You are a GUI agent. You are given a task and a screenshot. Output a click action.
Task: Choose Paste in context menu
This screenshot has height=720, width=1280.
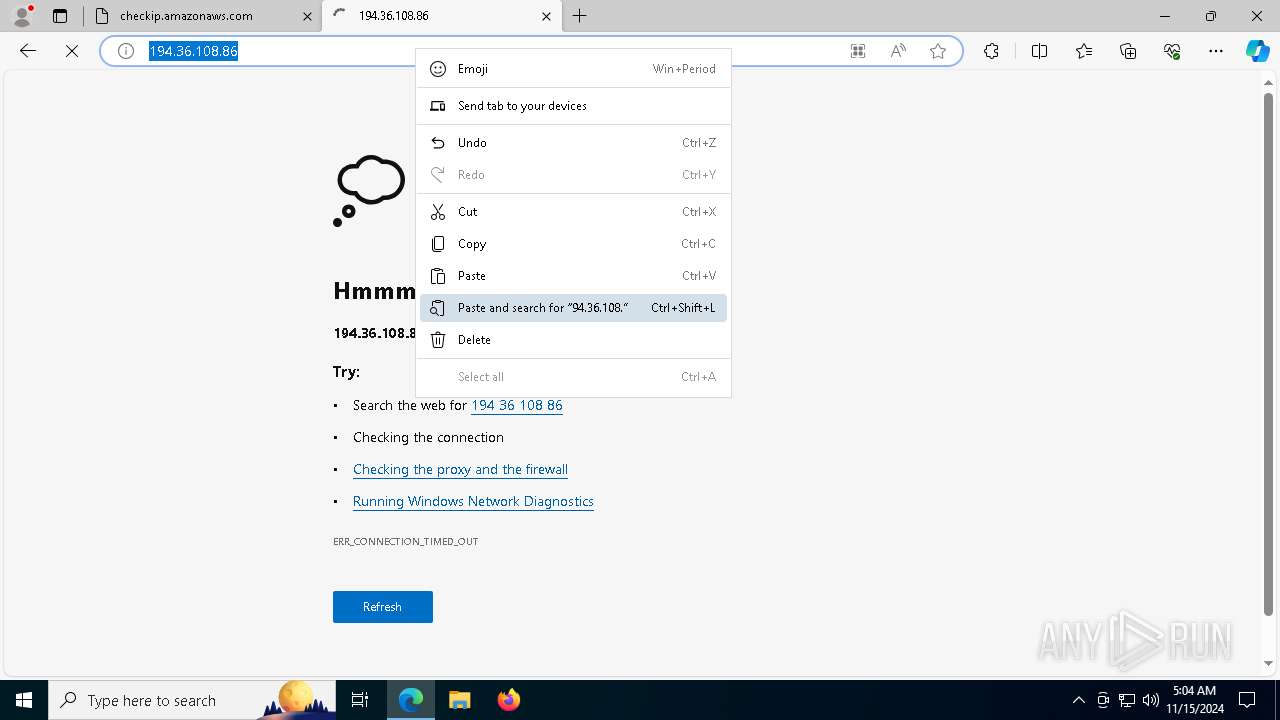coord(573,276)
